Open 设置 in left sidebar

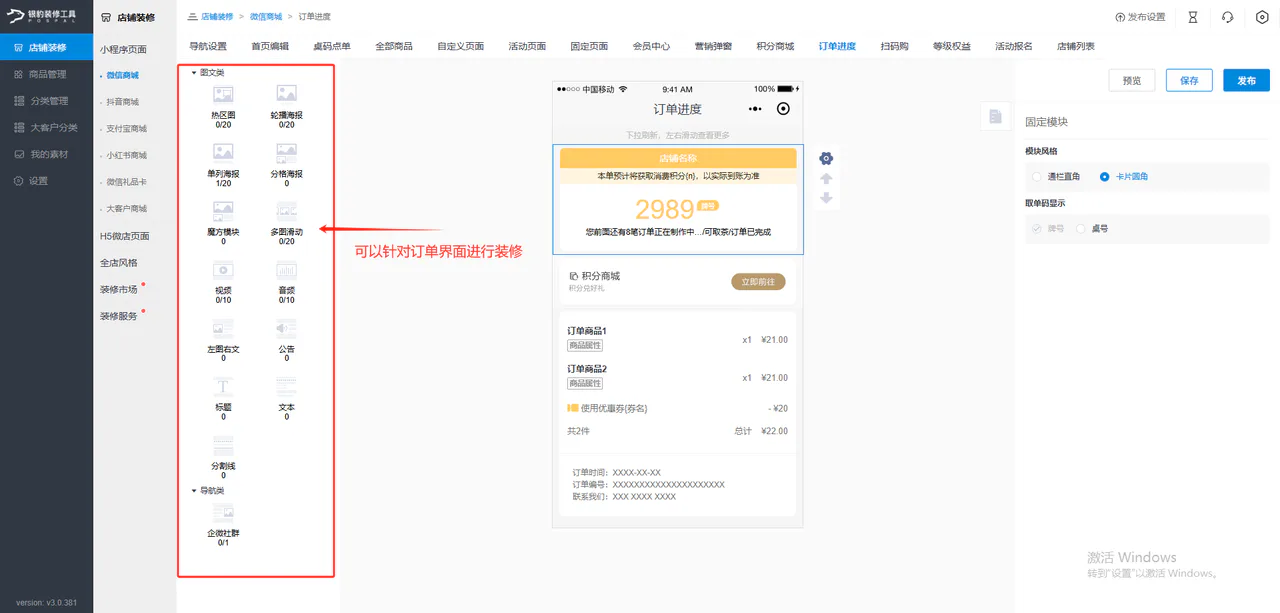(47, 181)
